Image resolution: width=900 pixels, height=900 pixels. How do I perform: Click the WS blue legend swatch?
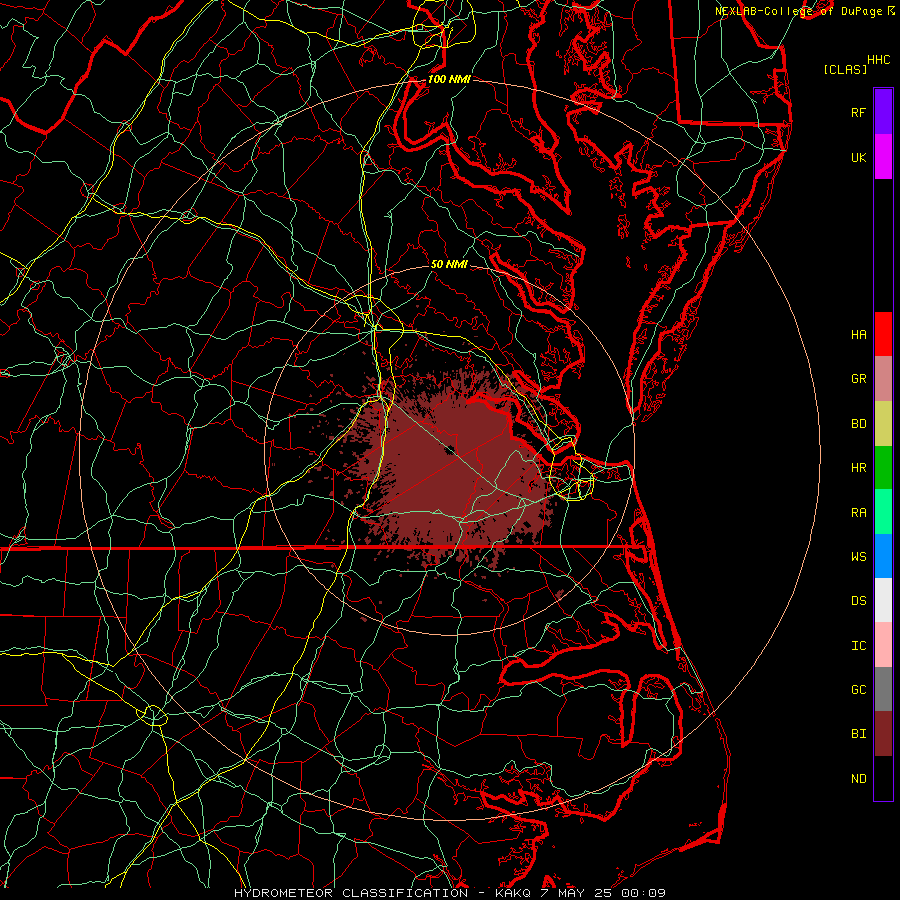point(883,556)
